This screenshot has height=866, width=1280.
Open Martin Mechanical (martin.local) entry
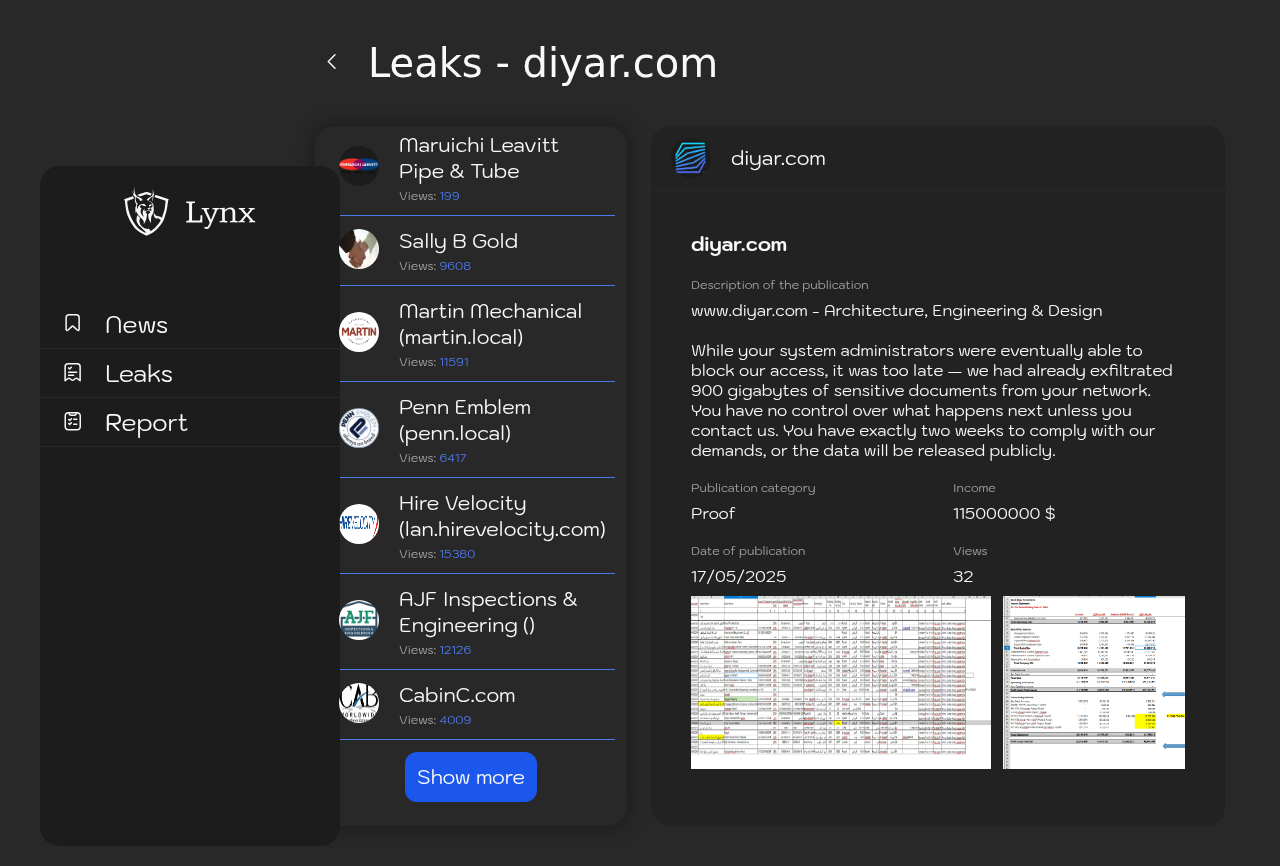(x=477, y=334)
